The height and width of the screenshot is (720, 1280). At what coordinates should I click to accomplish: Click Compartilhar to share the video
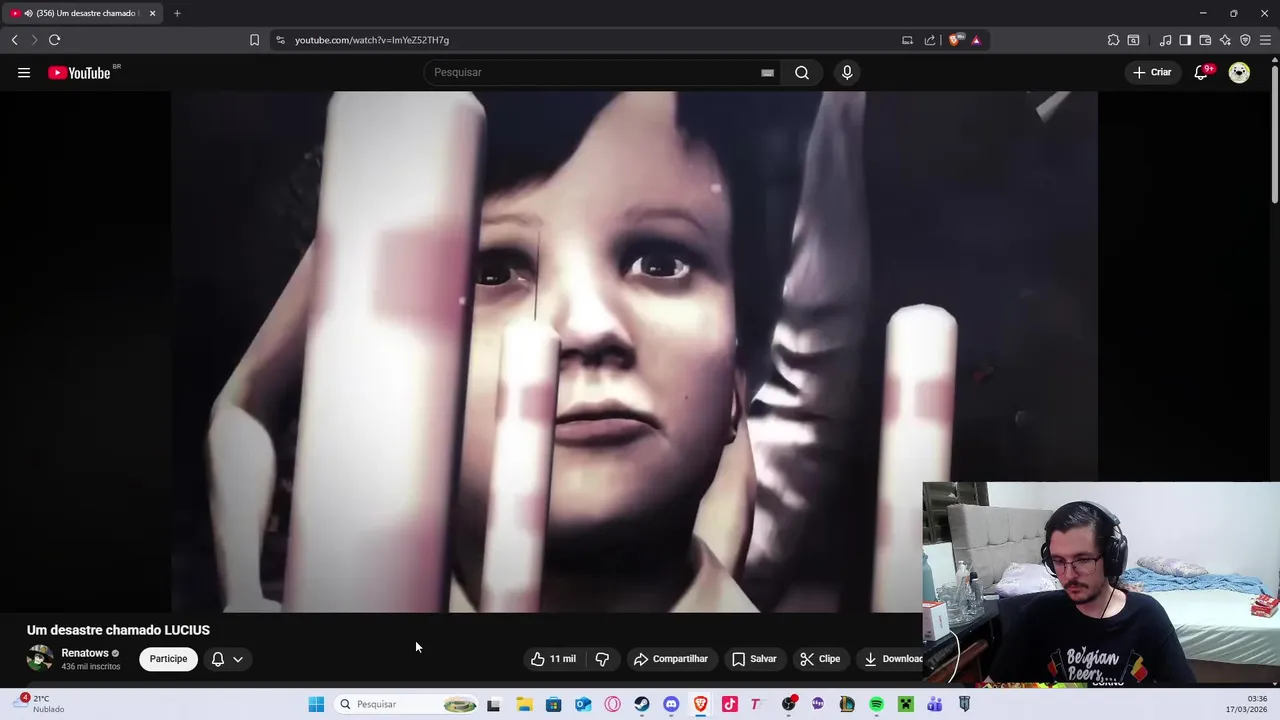670,659
